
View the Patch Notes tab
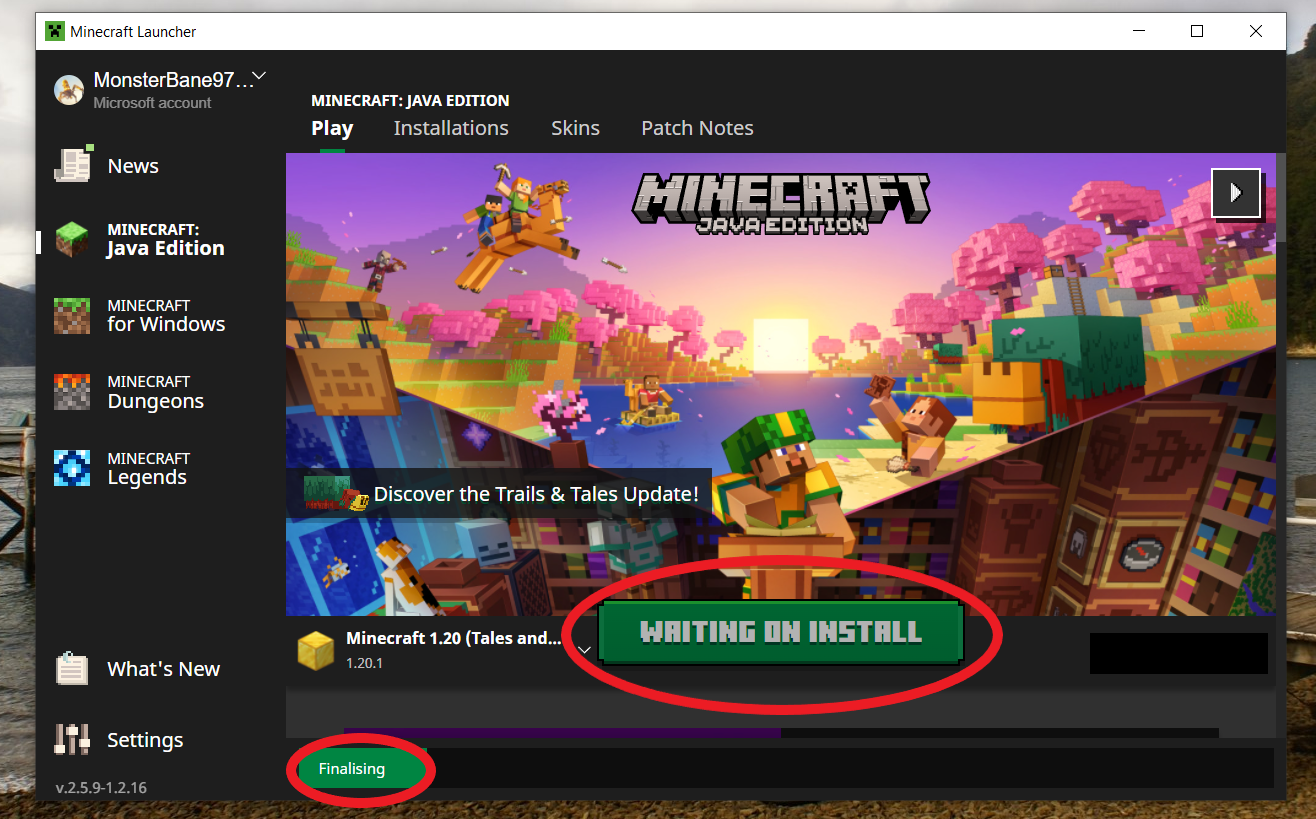[697, 128]
